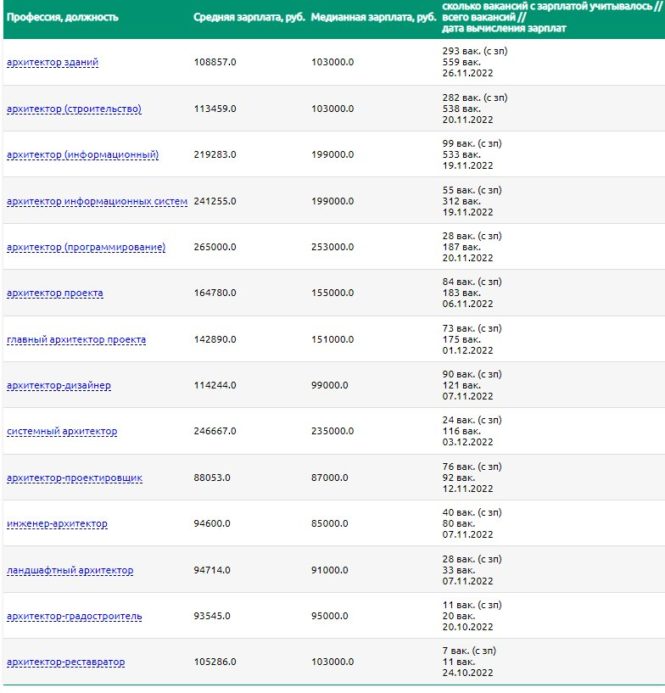
Task: Select median salary value 155000.0
Action: 332,293
